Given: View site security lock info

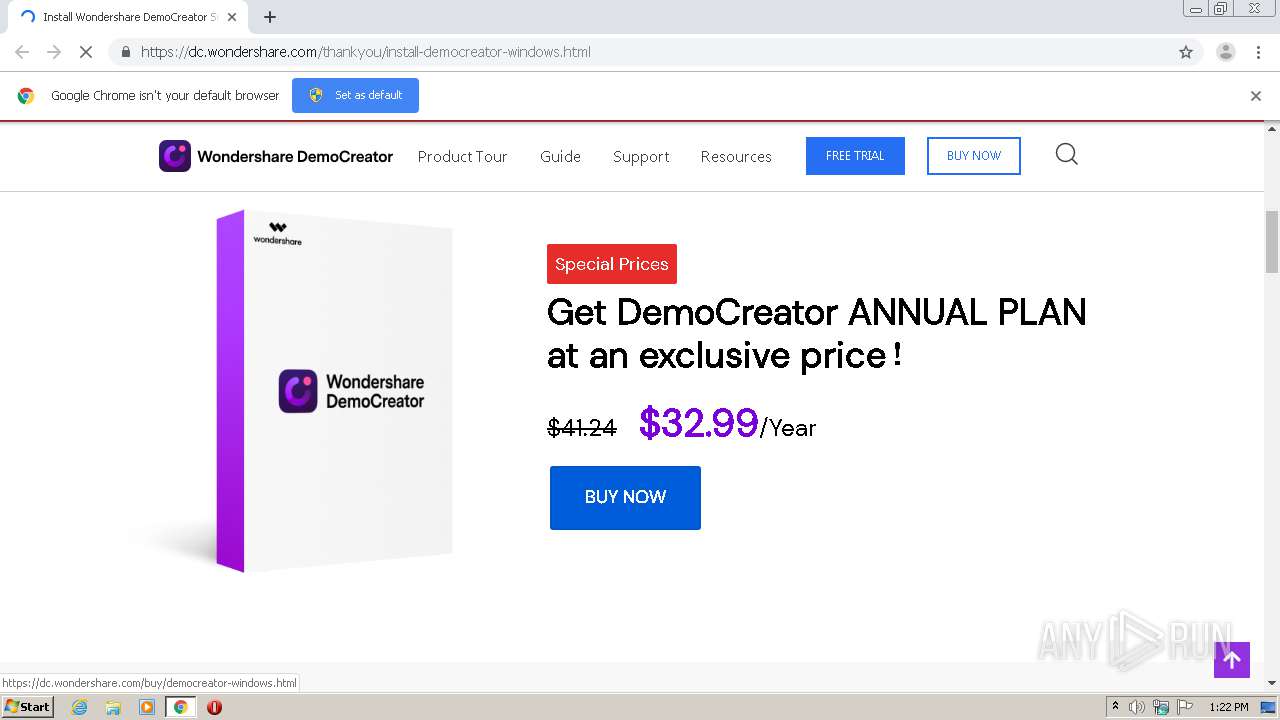Looking at the screenshot, I should point(126,52).
